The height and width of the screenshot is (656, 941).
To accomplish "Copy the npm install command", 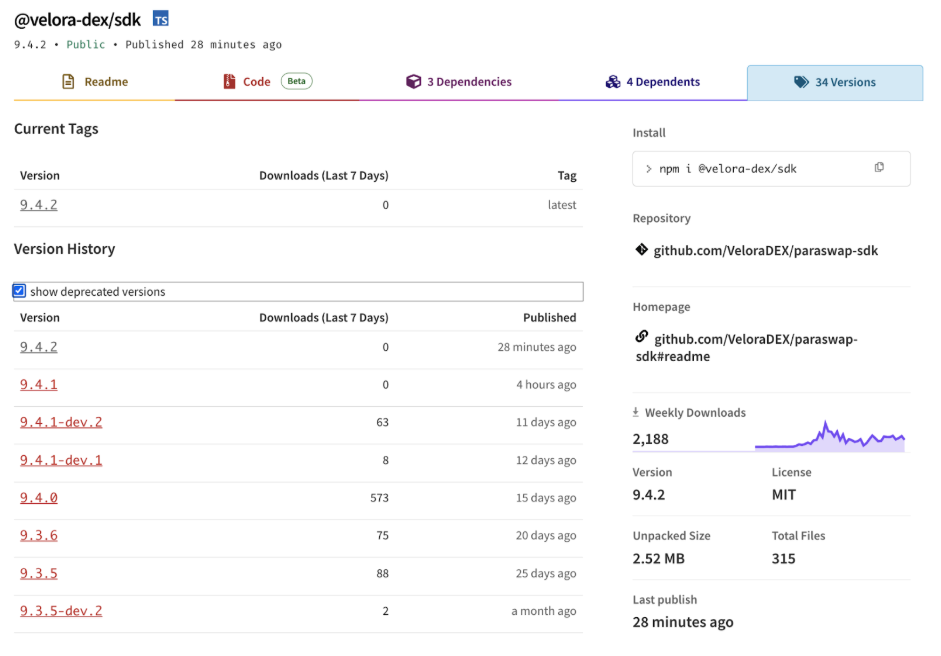I will (879, 167).
